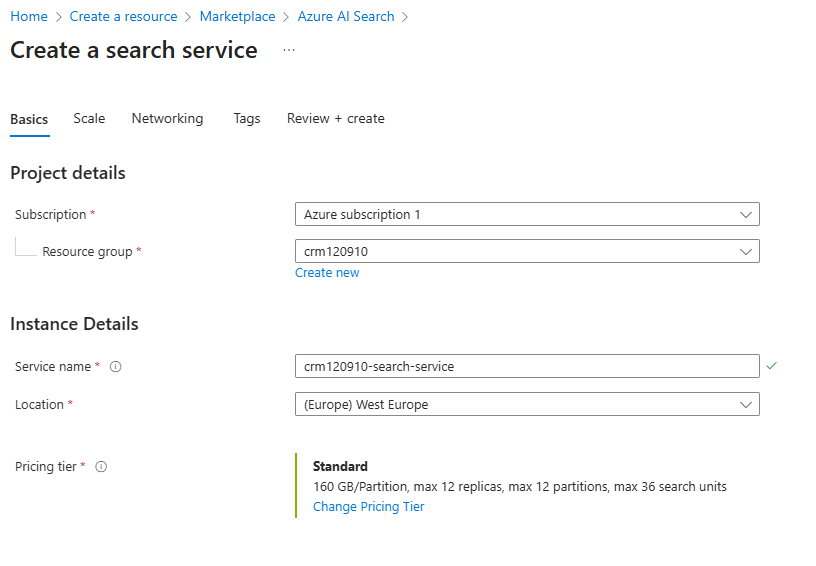Click the Location field label

39,405
